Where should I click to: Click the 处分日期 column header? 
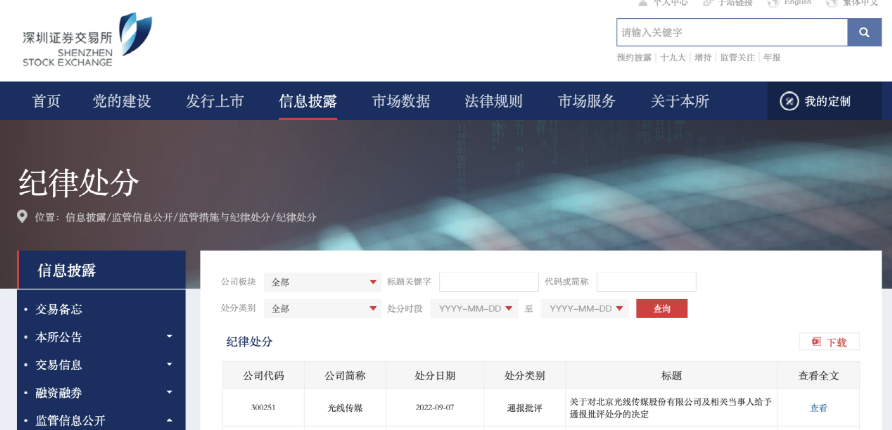(x=435, y=375)
